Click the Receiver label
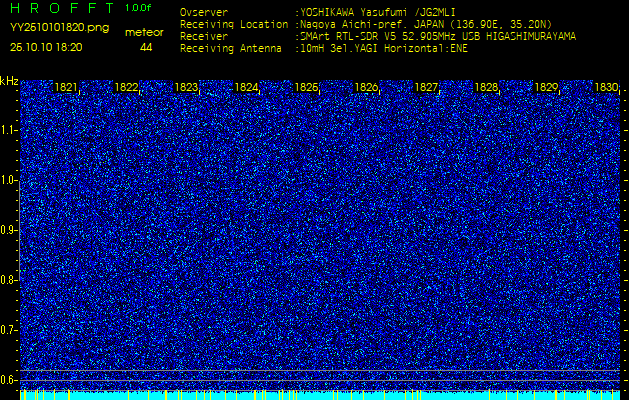The width and height of the screenshot is (629, 400). [x=204, y=37]
